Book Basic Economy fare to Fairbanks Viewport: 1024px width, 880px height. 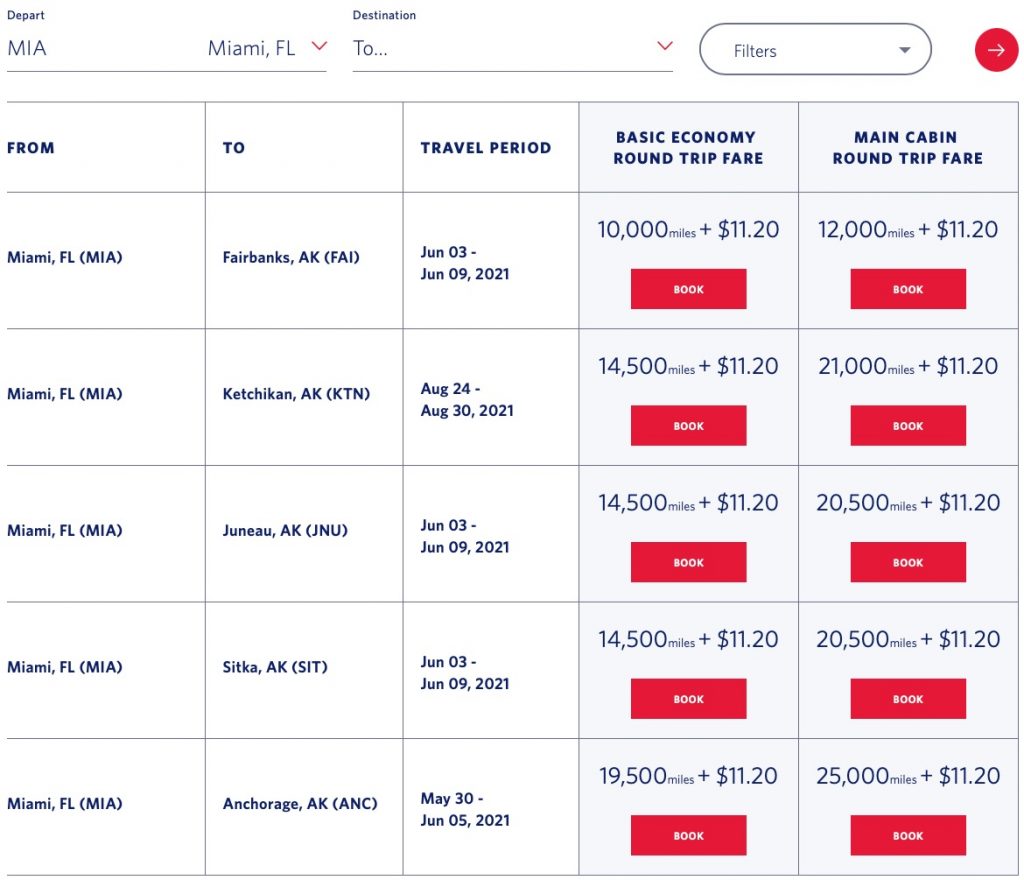pyautogui.click(x=688, y=289)
